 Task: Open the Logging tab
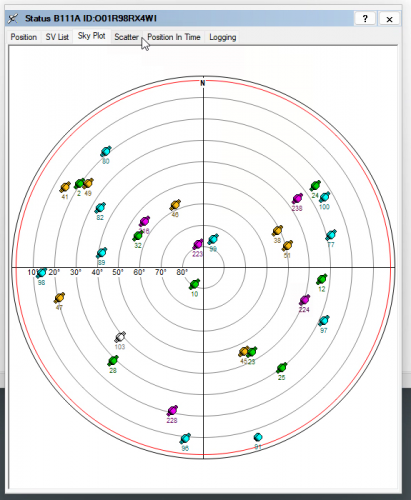[223, 37]
